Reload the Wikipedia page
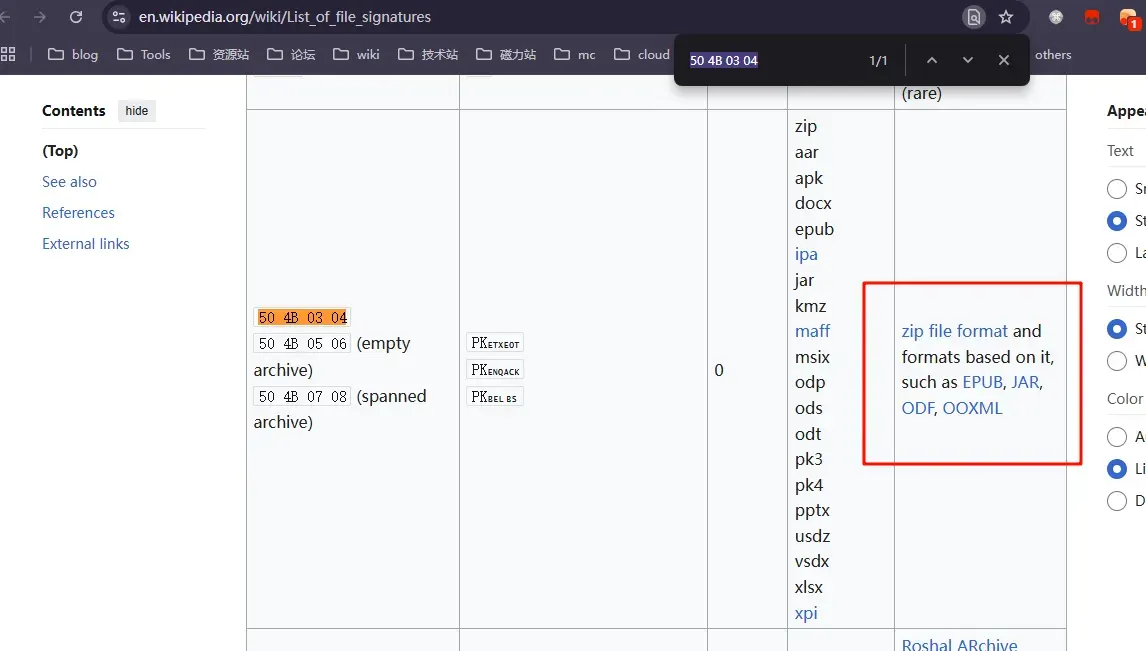Image resolution: width=1146 pixels, height=651 pixels. click(76, 17)
